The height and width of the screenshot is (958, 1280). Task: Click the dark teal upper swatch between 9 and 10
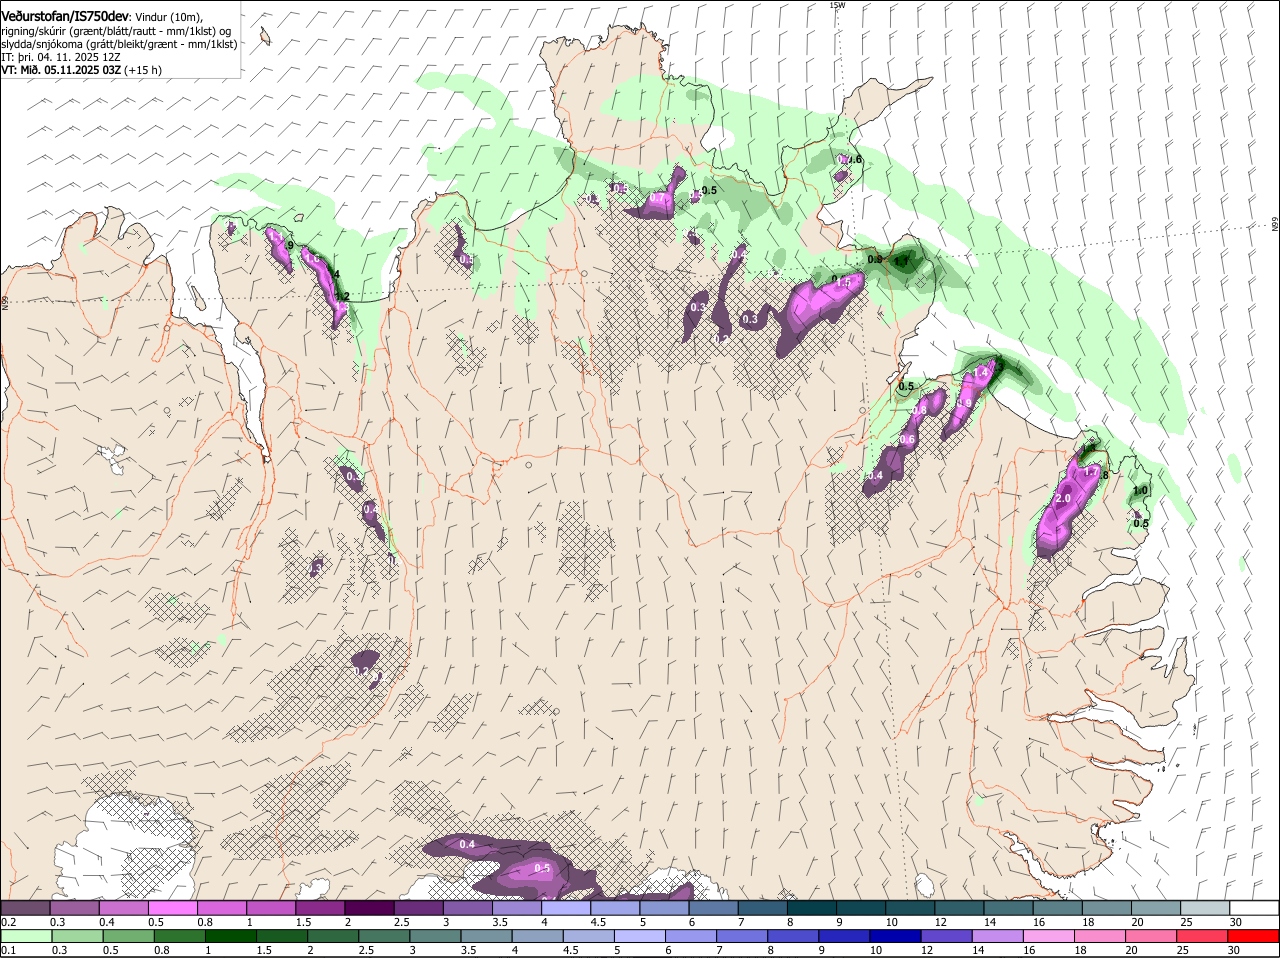coord(862,908)
